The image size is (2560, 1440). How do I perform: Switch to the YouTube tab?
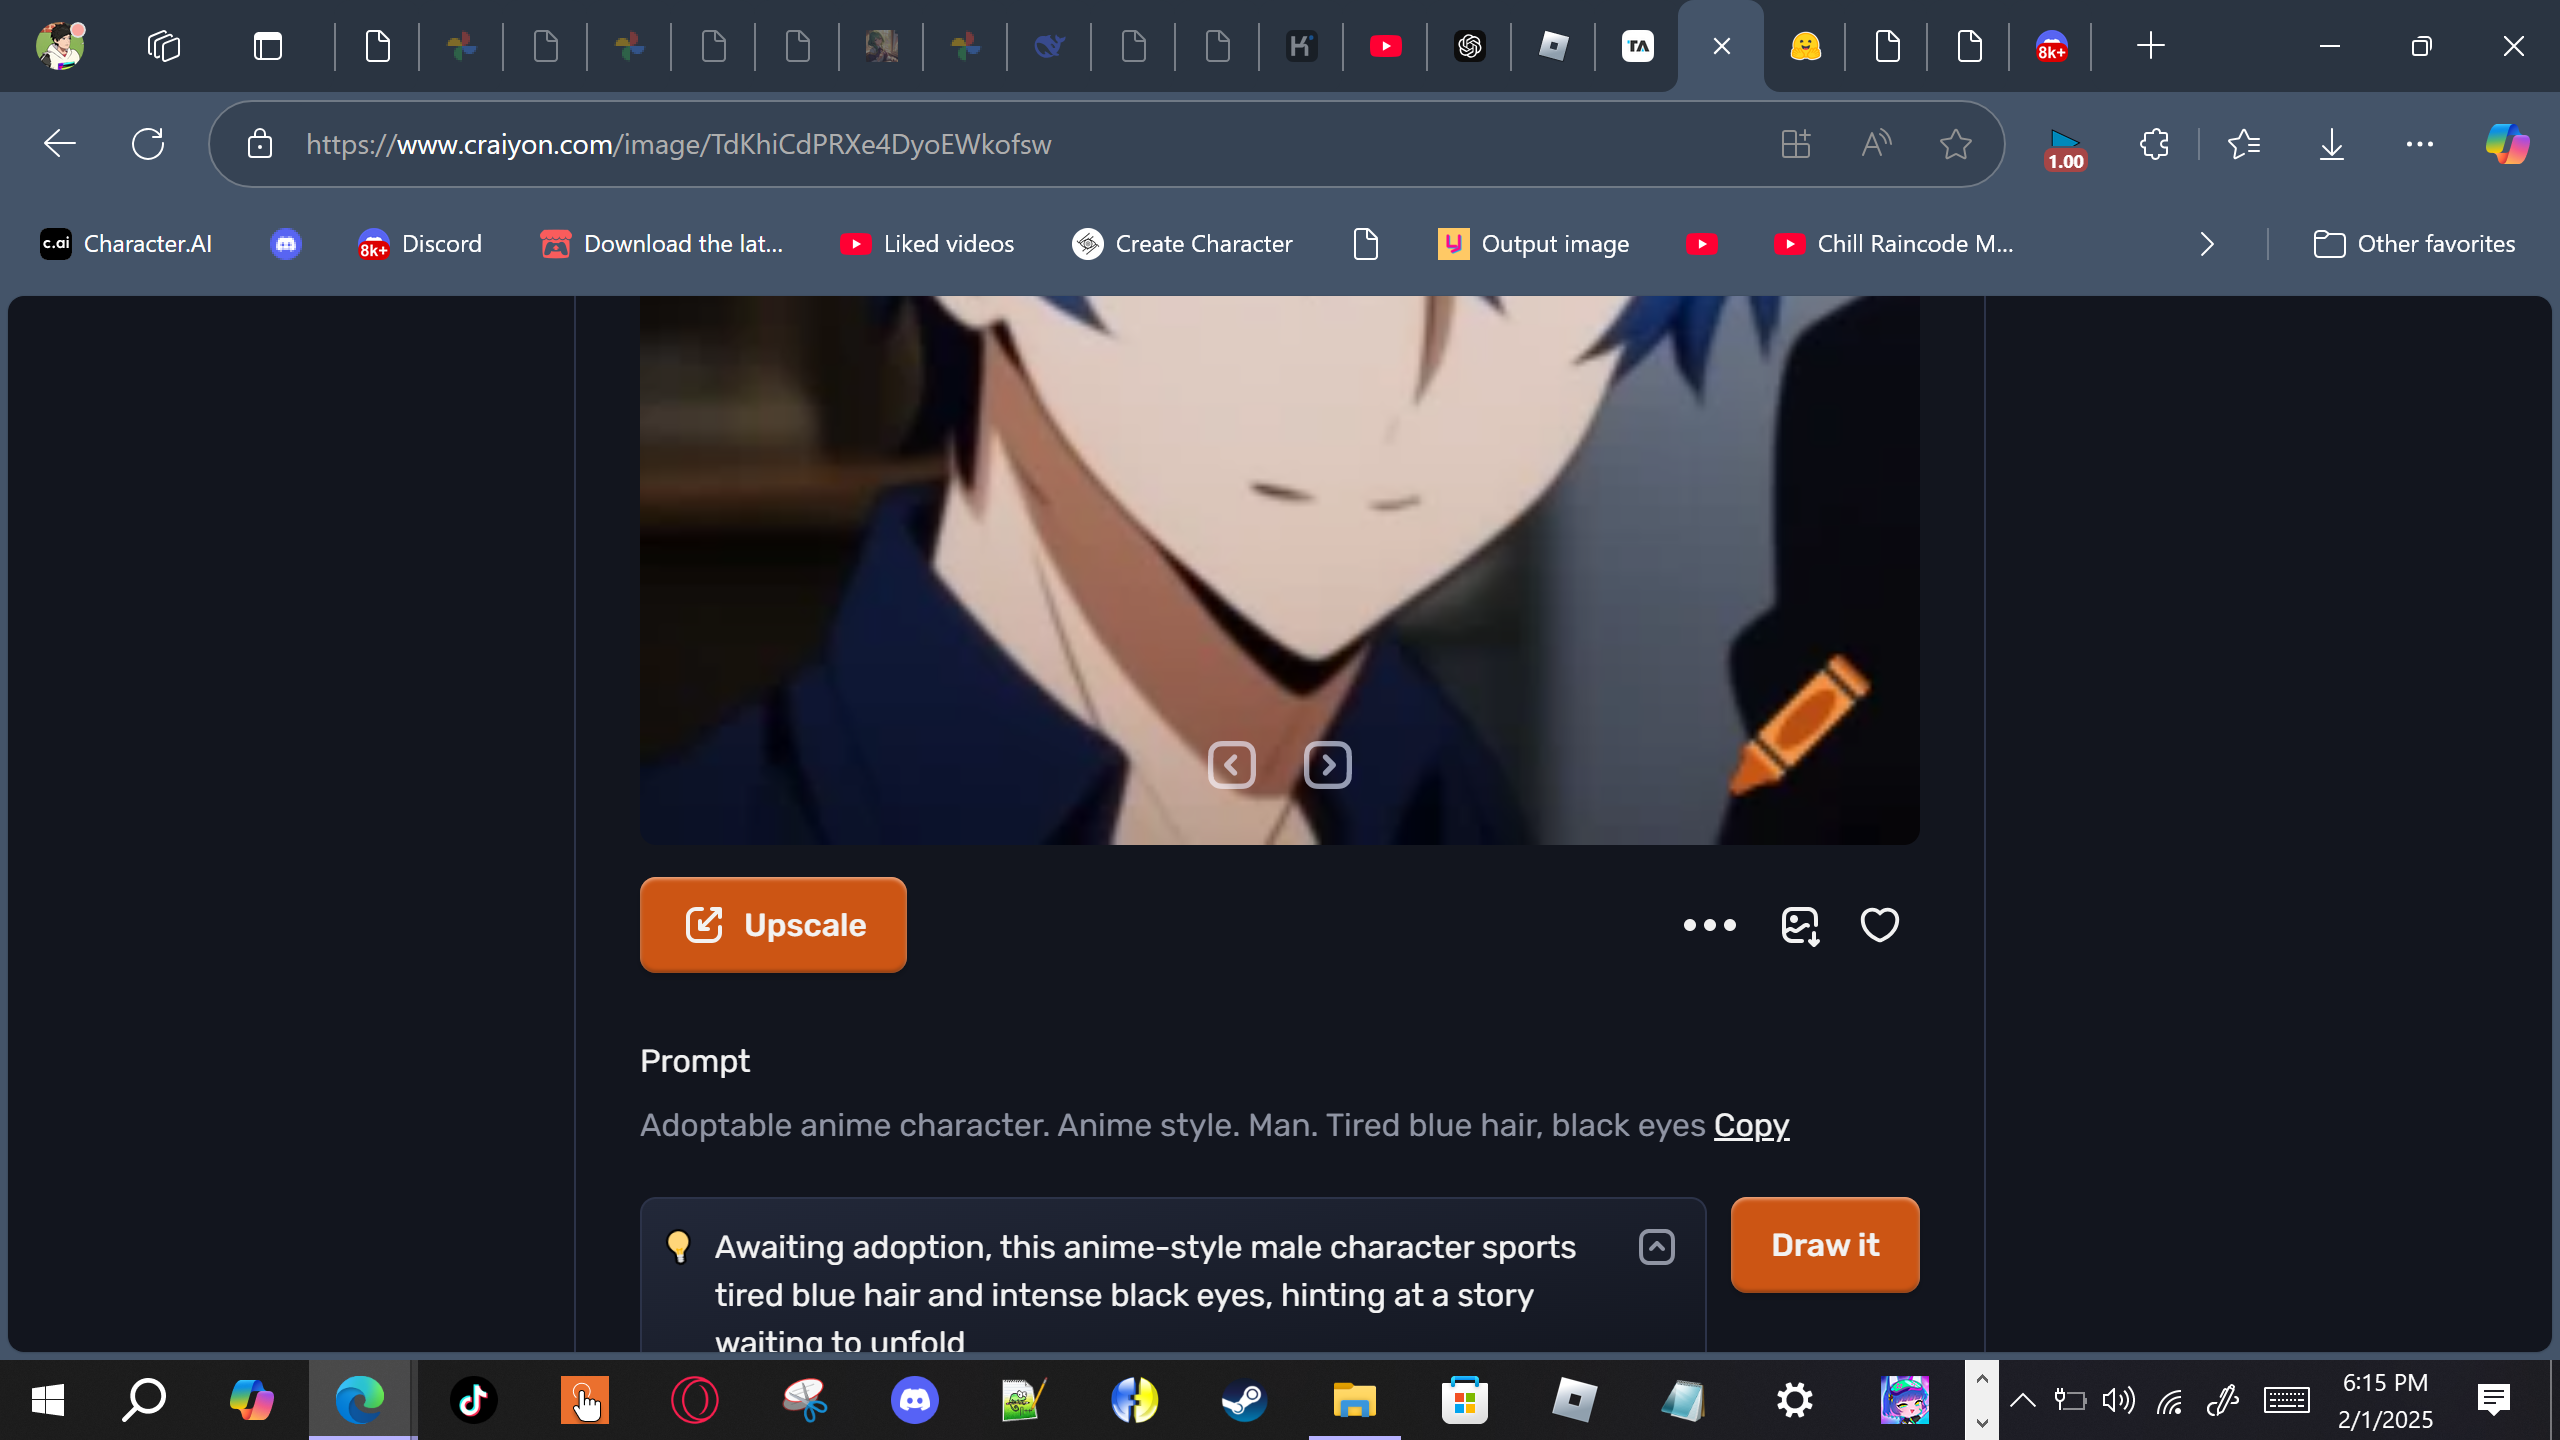tap(1385, 46)
